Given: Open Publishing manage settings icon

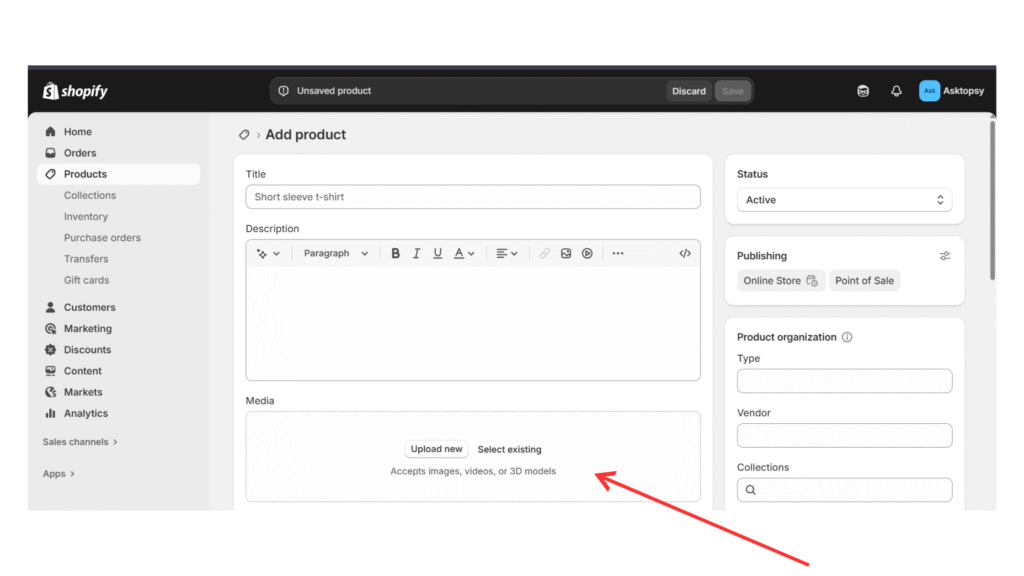Looking at the screenshot, I should click(x=945, y=256).
